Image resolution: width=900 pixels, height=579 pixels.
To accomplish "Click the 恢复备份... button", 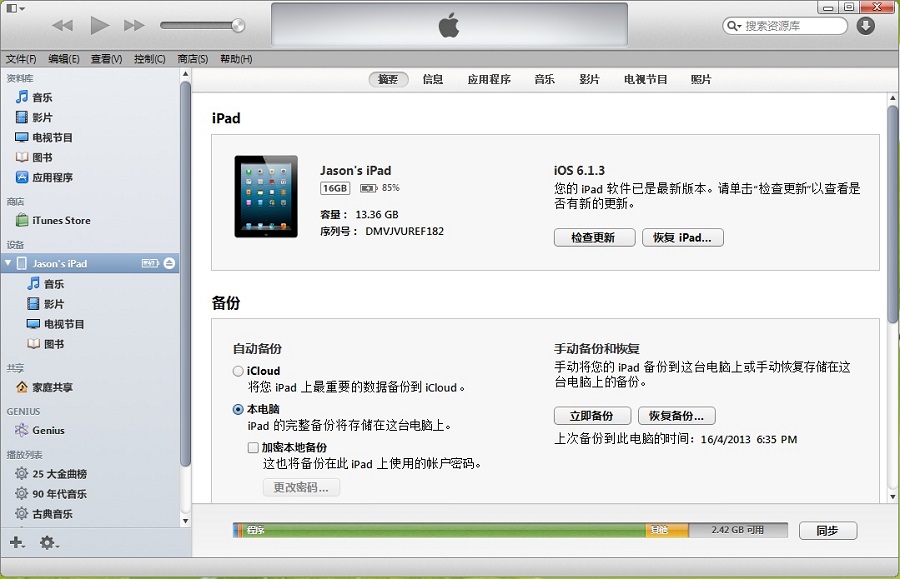I will coord(677,415).
